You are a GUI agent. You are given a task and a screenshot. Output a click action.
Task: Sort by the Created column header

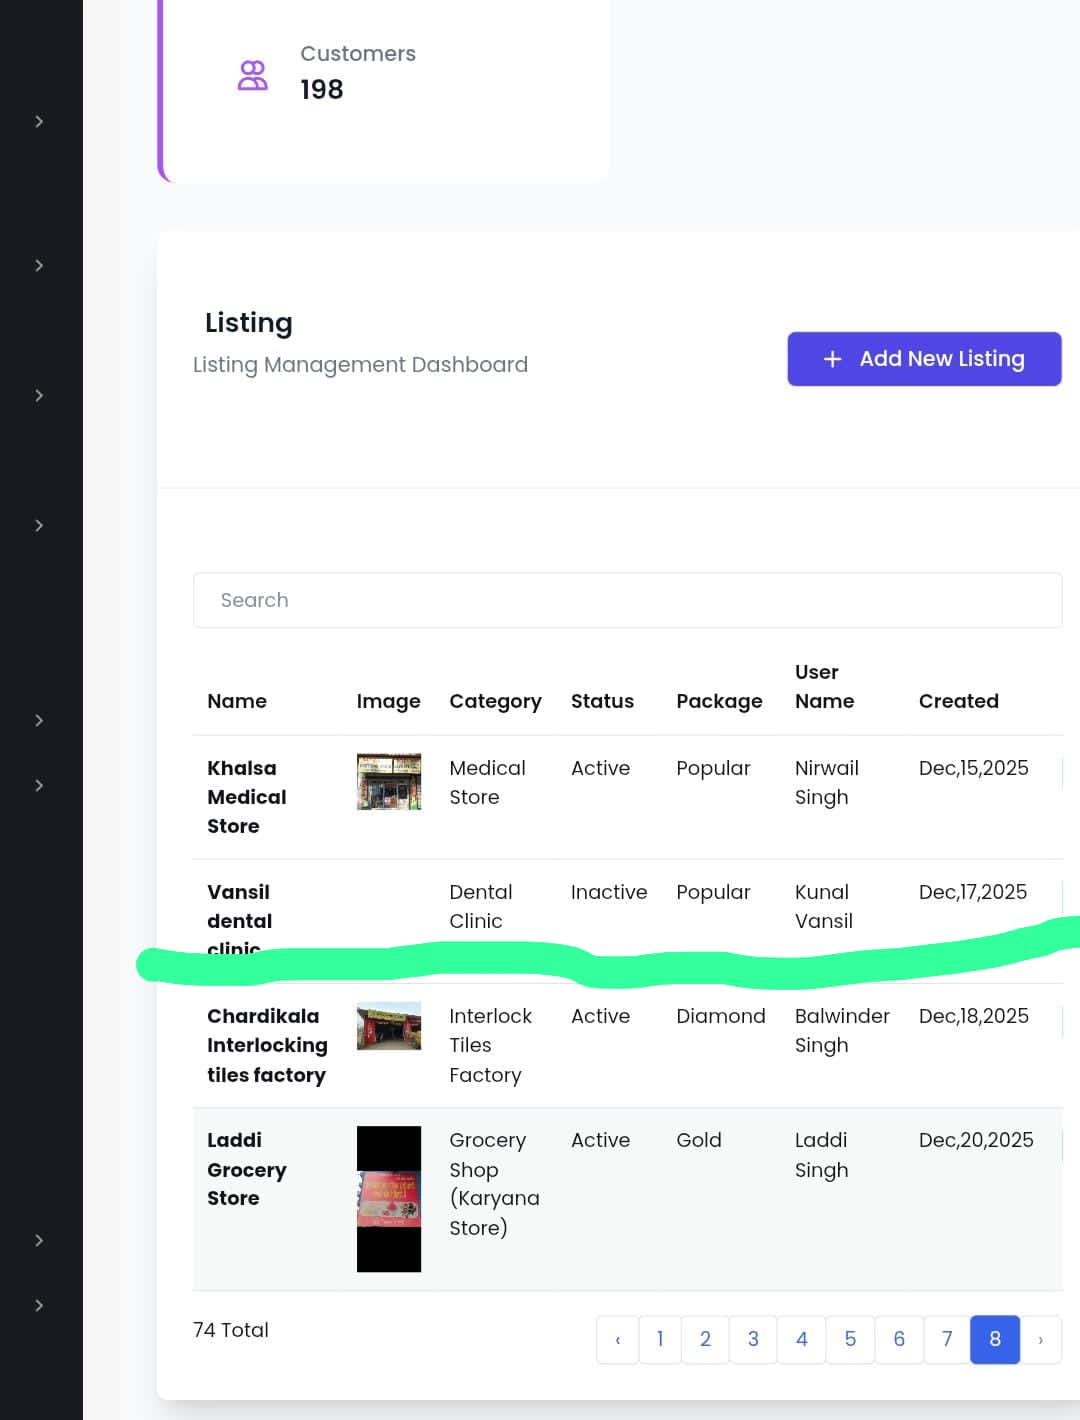pos(958,701)
